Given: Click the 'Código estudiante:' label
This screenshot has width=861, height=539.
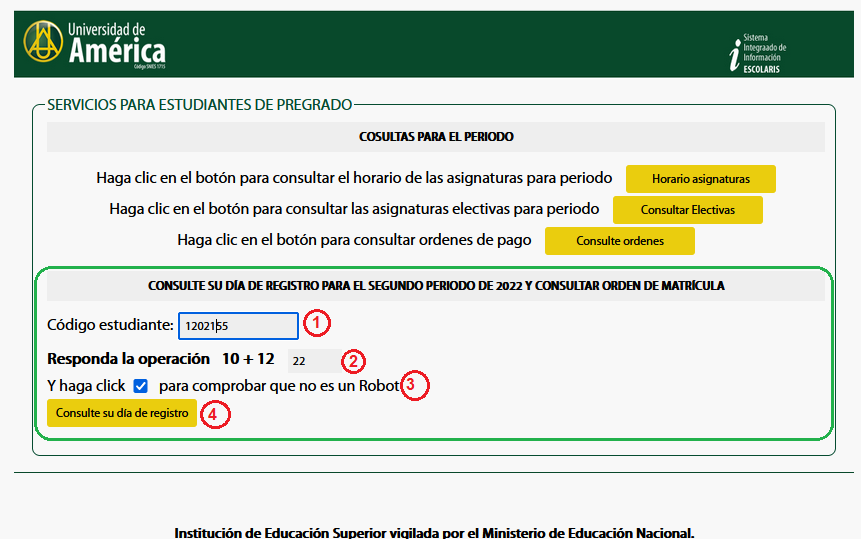Looking at the screenshot, I should [110, 325].
